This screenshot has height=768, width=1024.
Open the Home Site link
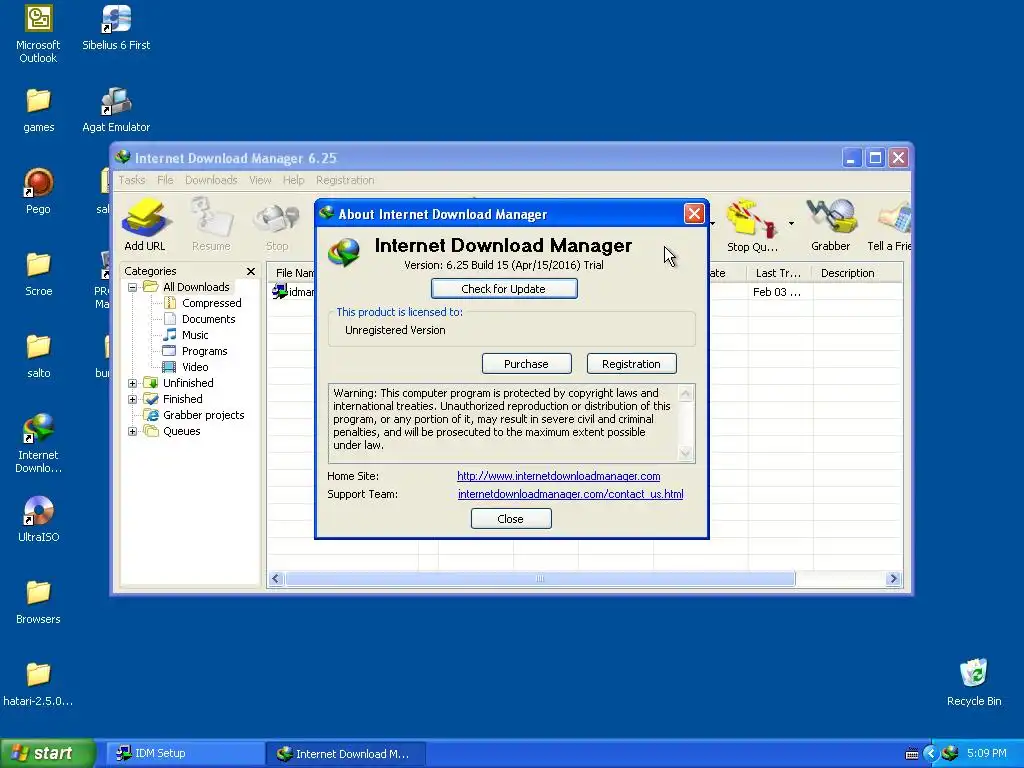pos(558,476)
